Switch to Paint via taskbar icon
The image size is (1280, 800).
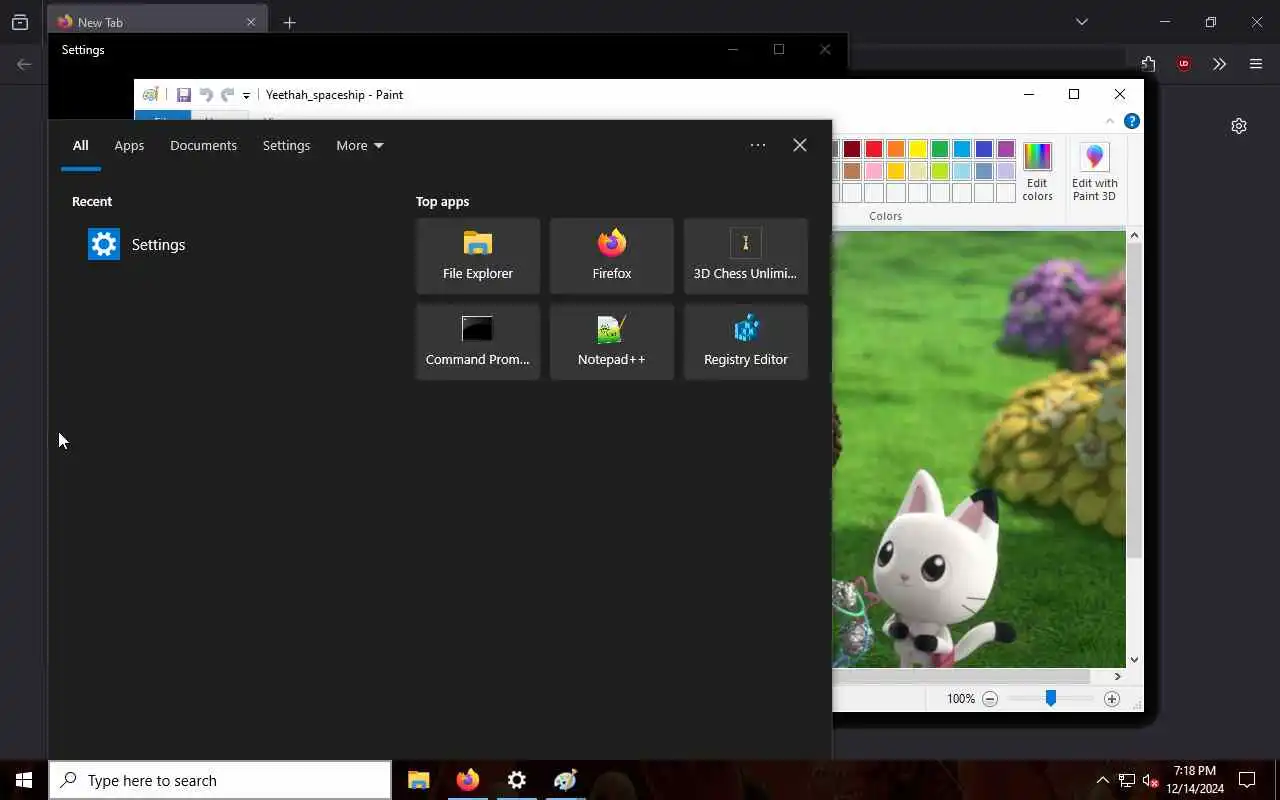(x=566, y=780)
